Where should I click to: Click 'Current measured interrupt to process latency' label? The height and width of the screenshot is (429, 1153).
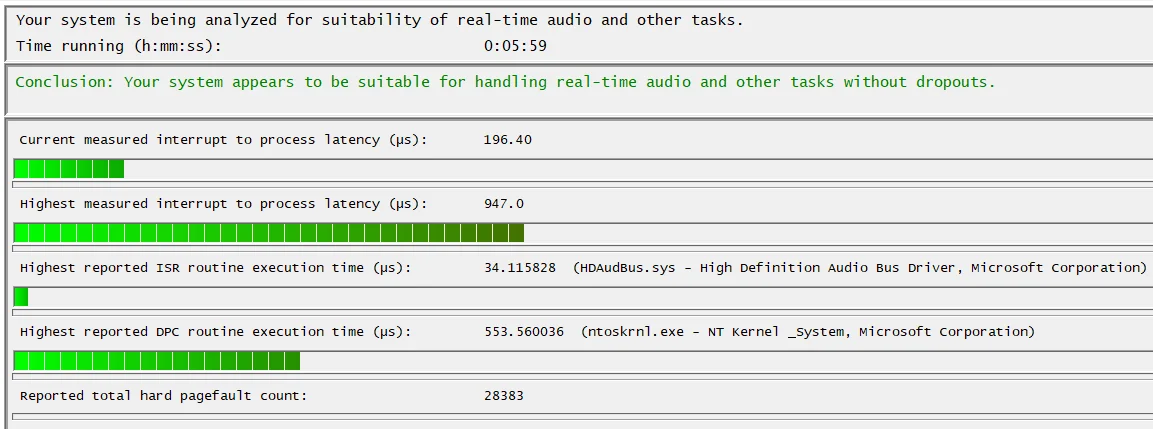click(x=223, y=139)
